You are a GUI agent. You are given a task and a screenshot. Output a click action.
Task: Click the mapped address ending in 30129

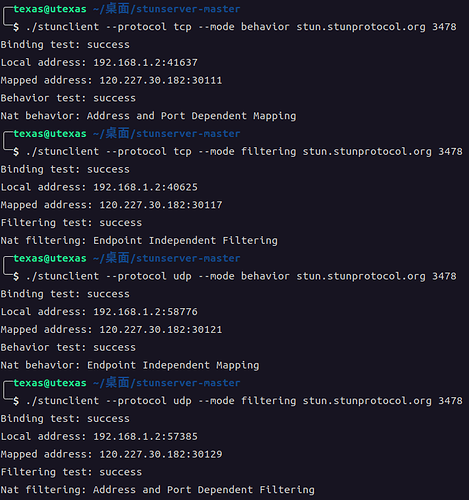click(161, 454)
